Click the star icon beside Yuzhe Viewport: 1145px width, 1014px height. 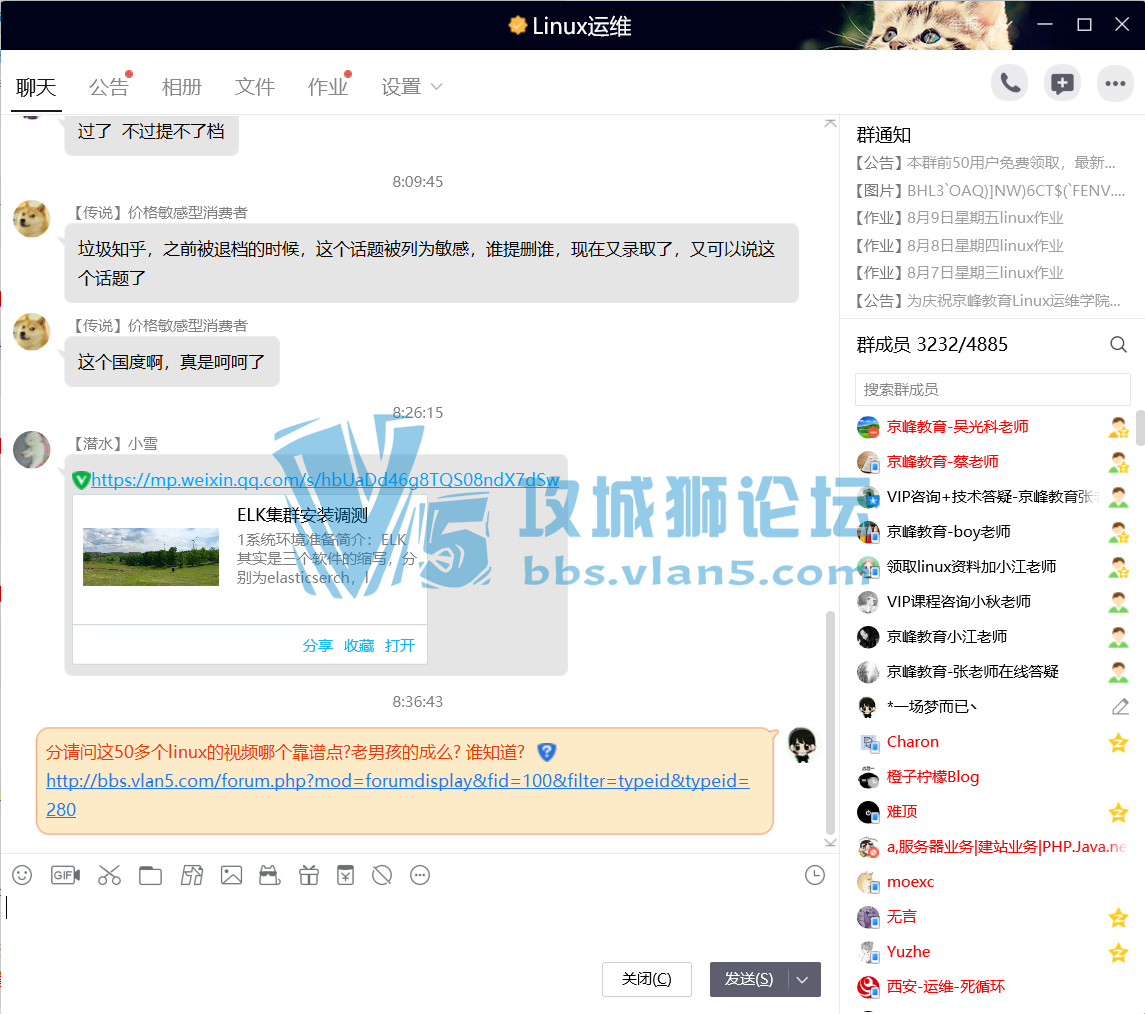(x=1118, y=952)
